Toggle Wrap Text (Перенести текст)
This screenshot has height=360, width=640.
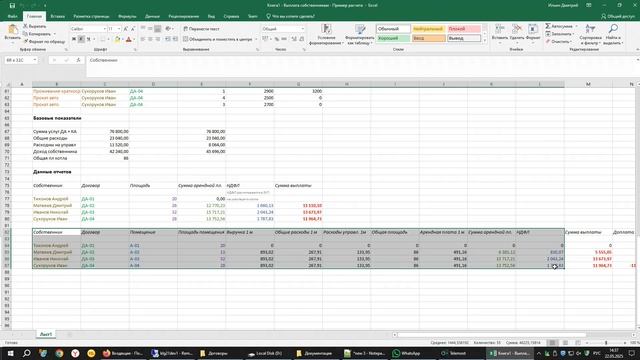[201, 29]
